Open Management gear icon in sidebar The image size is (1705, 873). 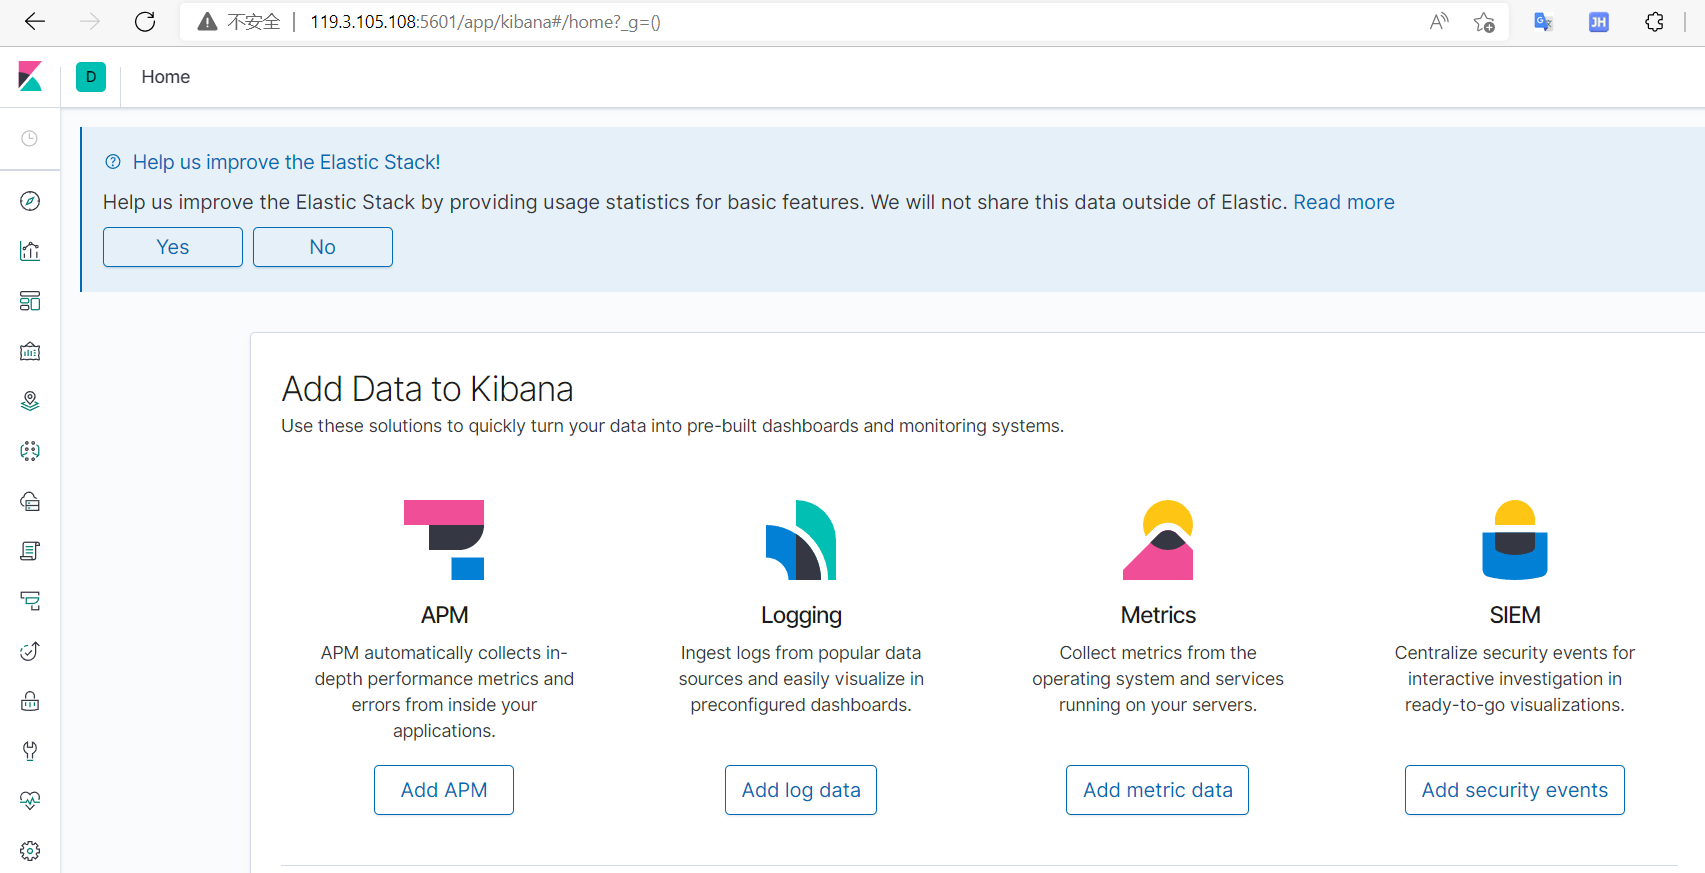point(30,851)
